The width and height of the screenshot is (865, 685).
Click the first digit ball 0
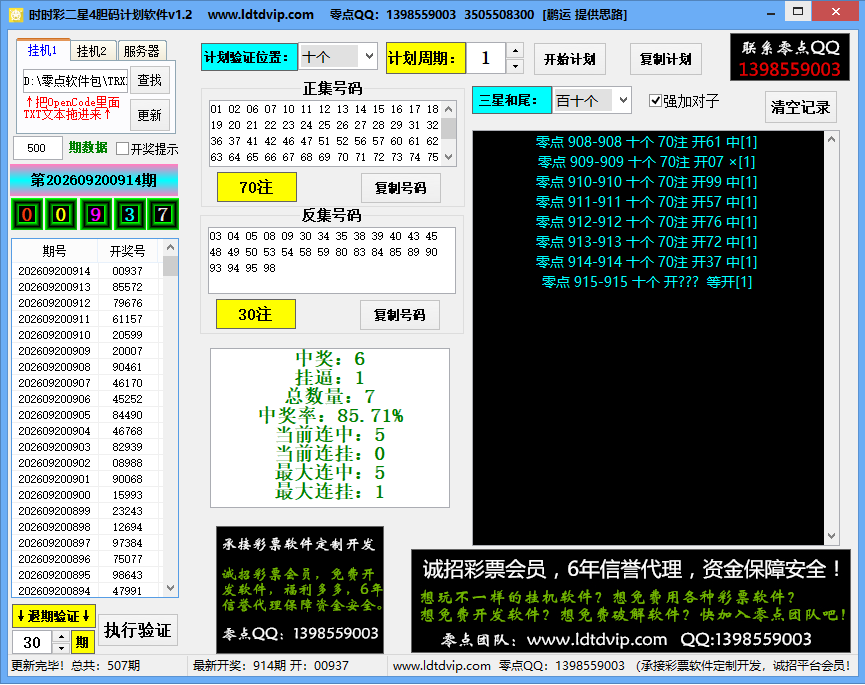[27, 214]
